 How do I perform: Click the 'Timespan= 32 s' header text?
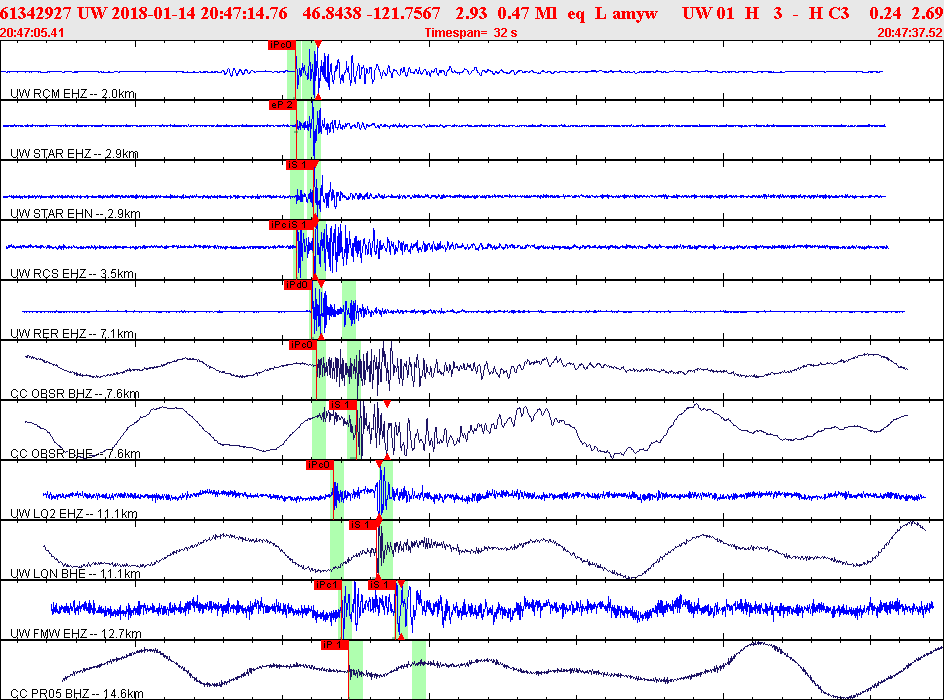(x=471, y=33)
